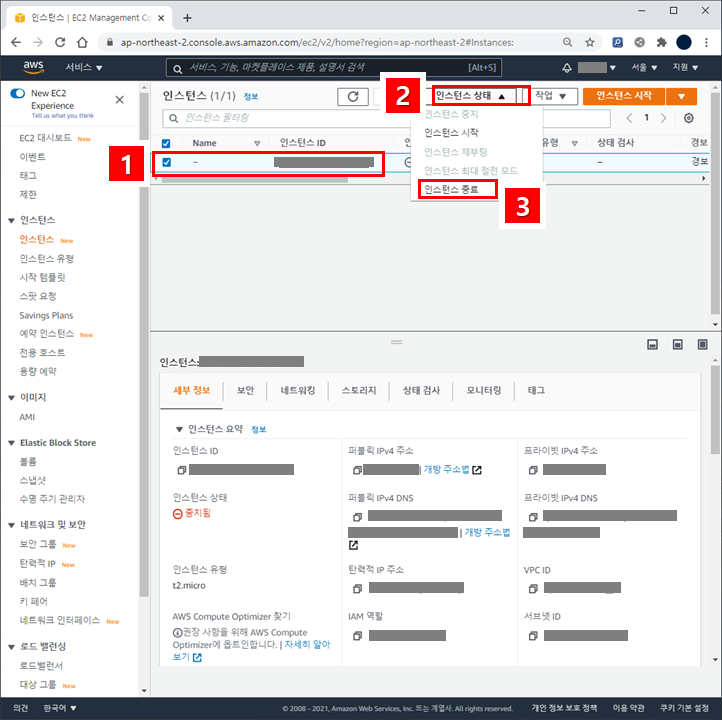Open 스냅샷 in sidebar
722x720 pixels.
33,481
